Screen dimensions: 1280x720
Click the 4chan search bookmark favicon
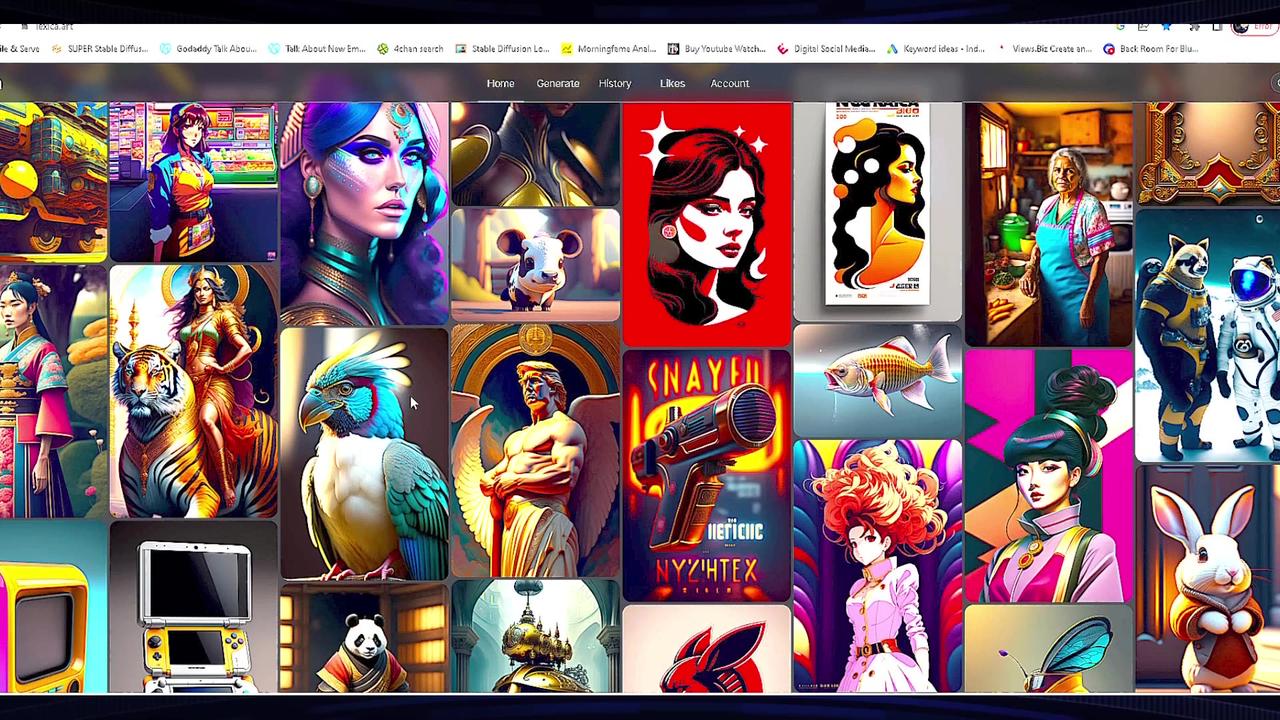point(381,48)
